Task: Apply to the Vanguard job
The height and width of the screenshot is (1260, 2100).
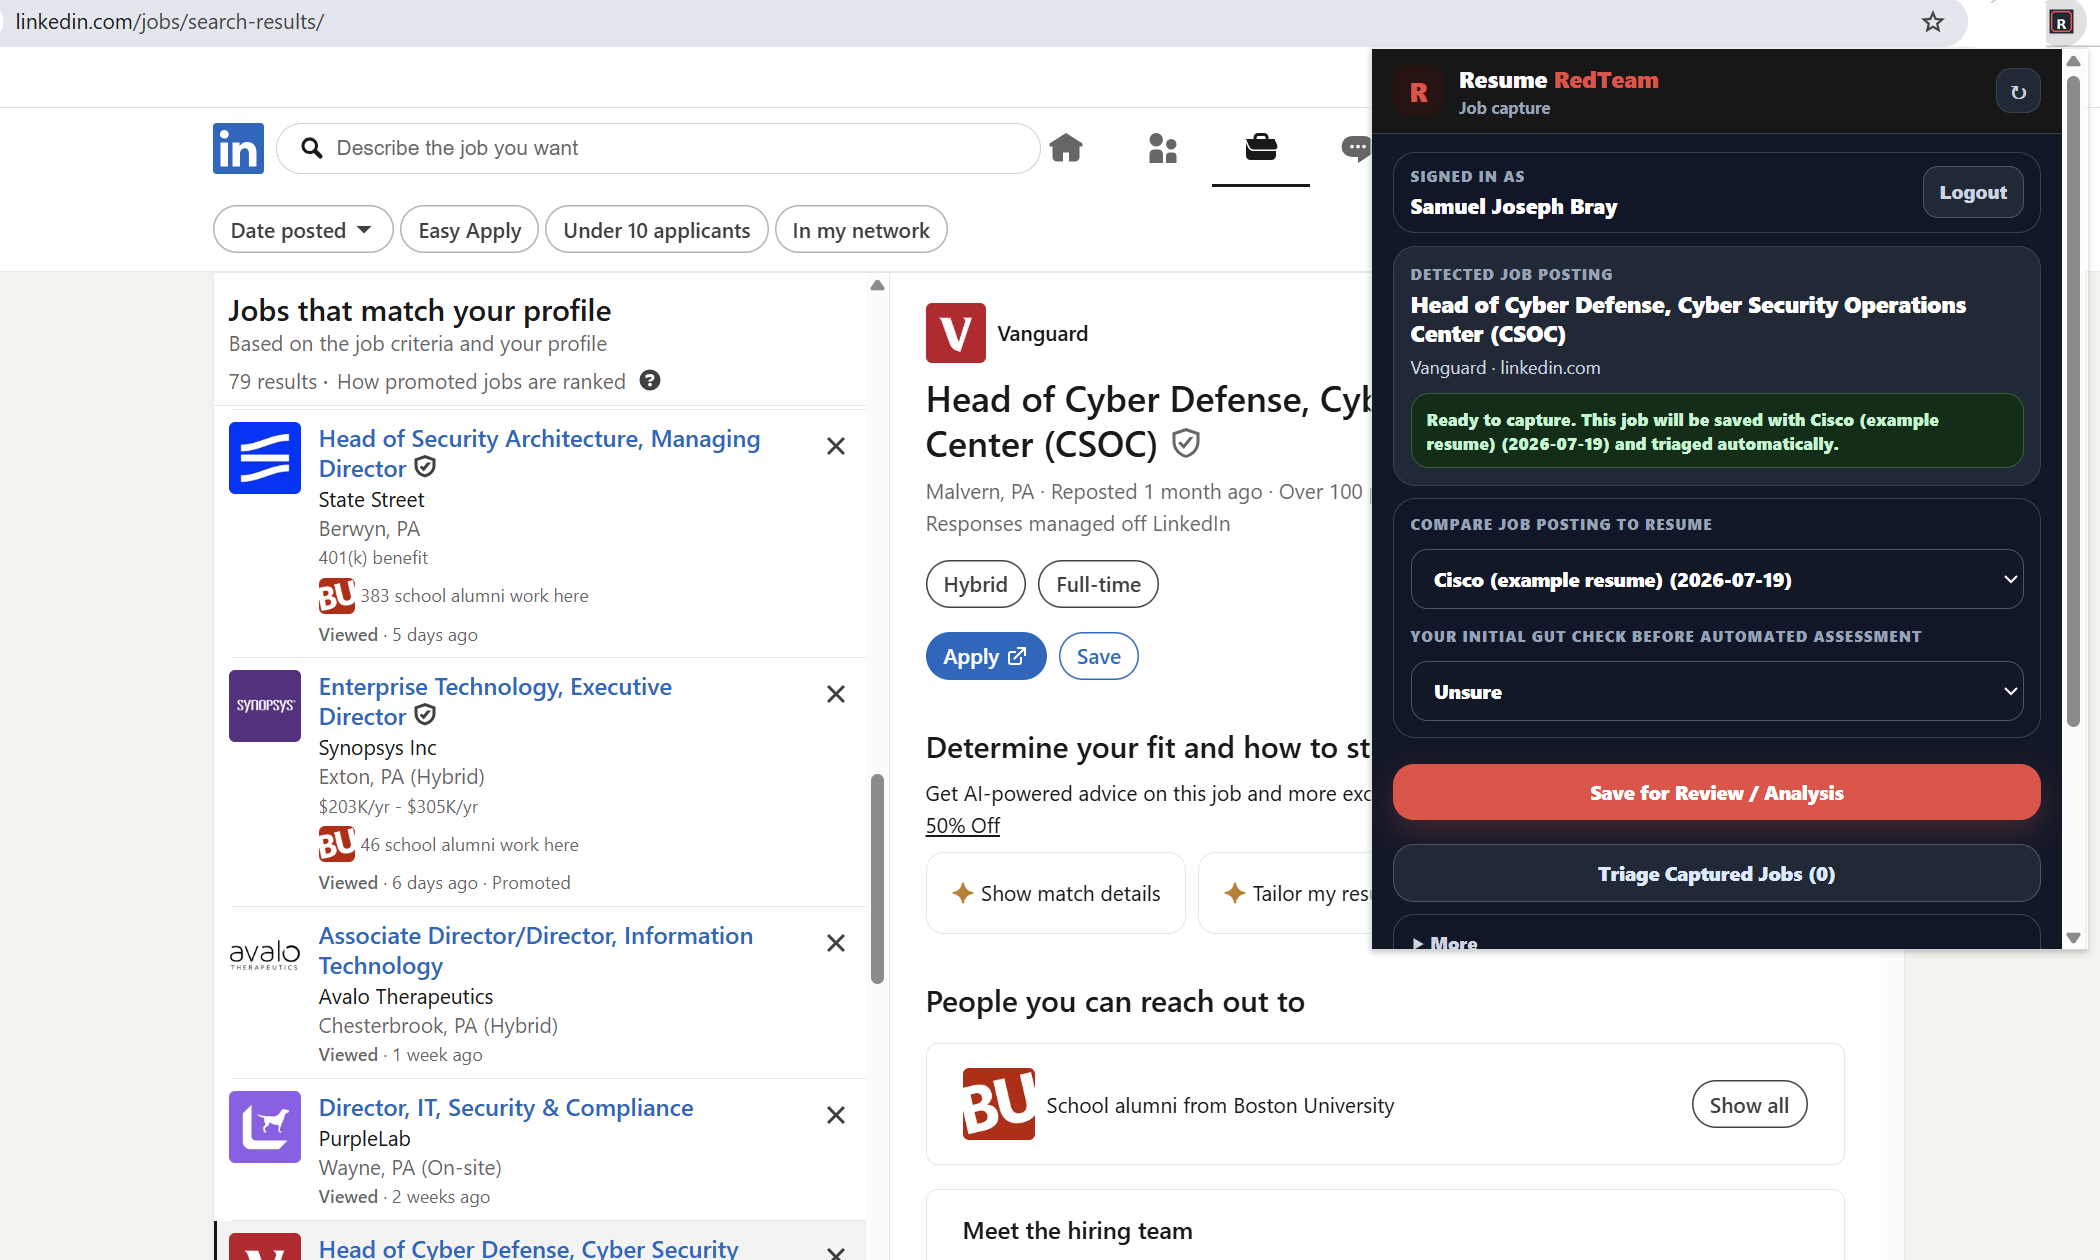Action: [986, 656]
